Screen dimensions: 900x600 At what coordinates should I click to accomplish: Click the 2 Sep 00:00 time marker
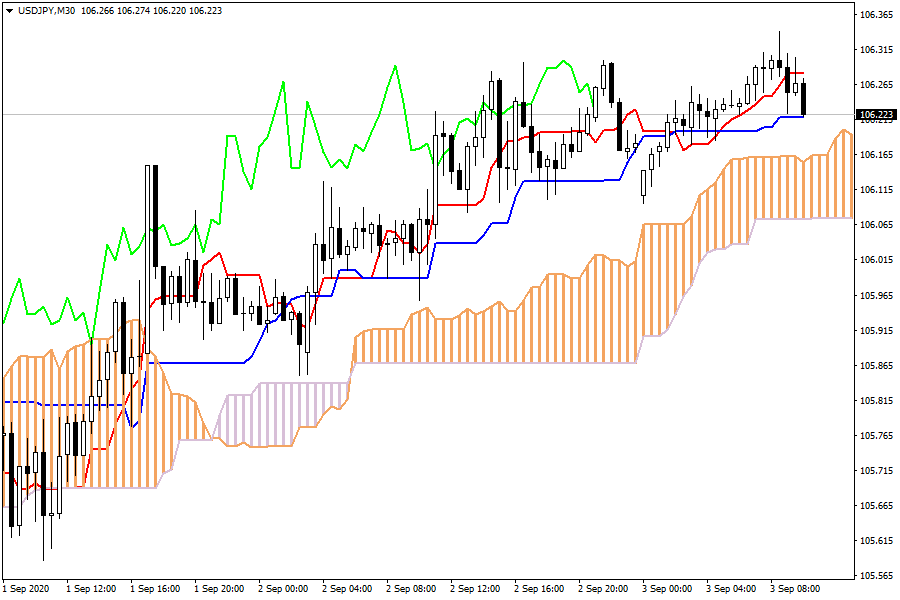tap(283, 589)
